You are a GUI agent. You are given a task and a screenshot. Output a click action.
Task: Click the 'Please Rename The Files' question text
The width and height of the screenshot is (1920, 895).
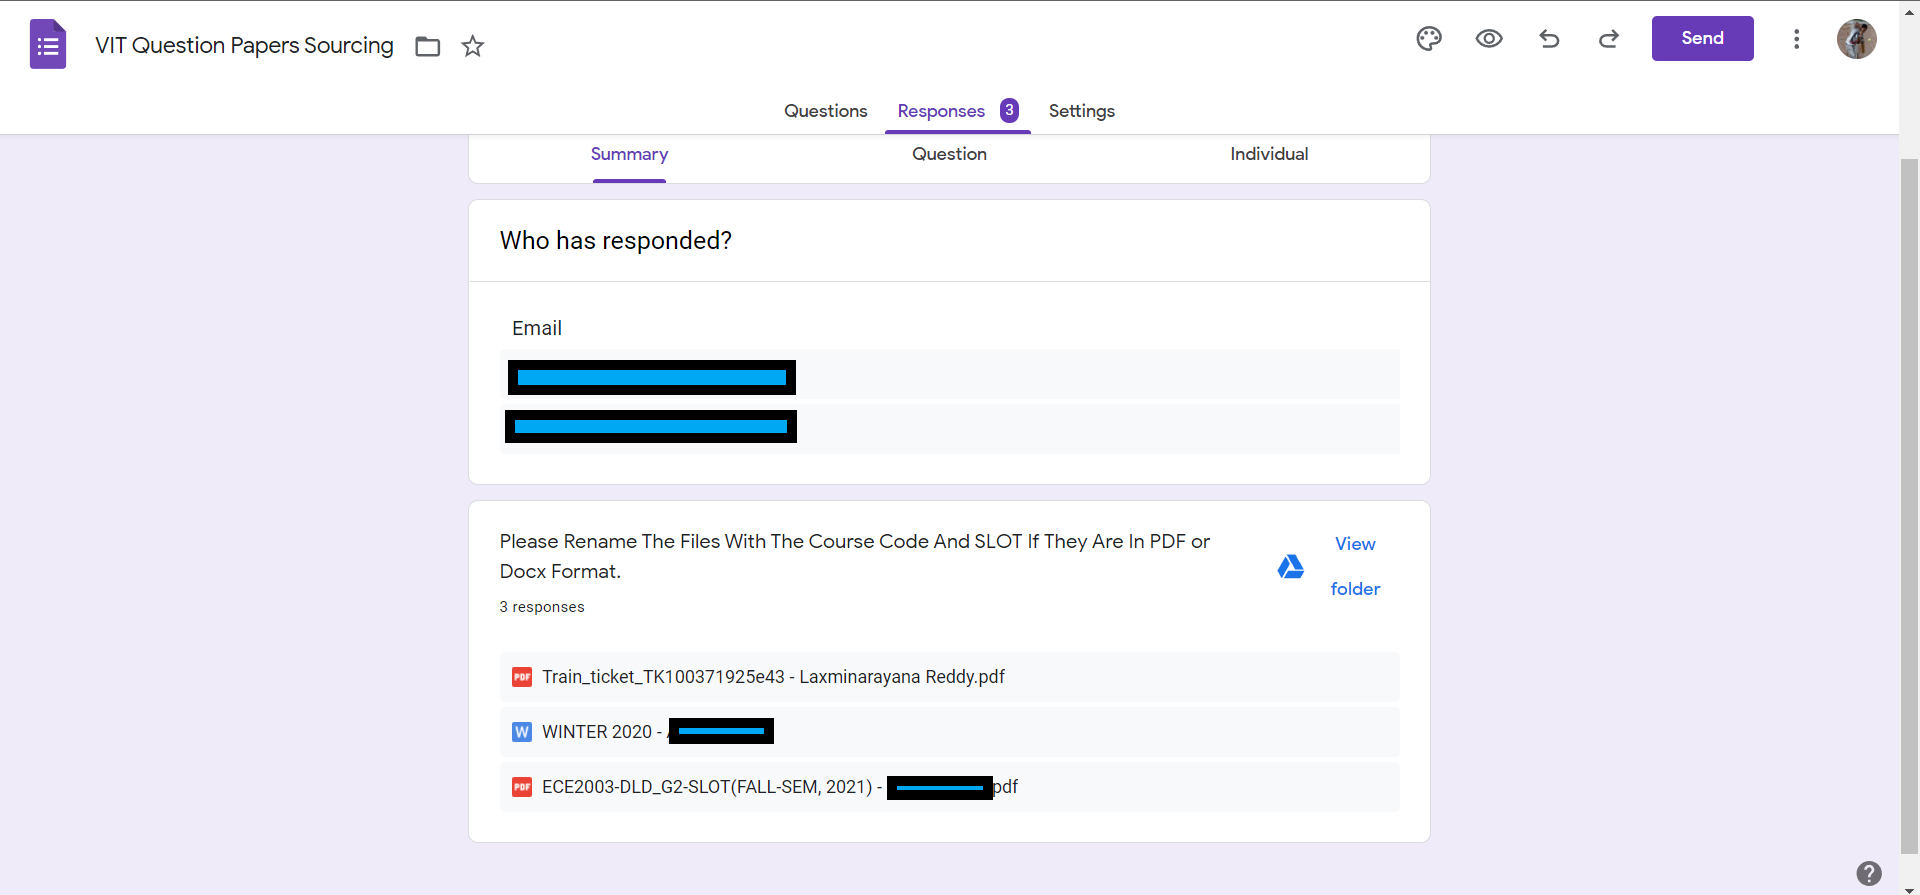(x=855, y=556)
